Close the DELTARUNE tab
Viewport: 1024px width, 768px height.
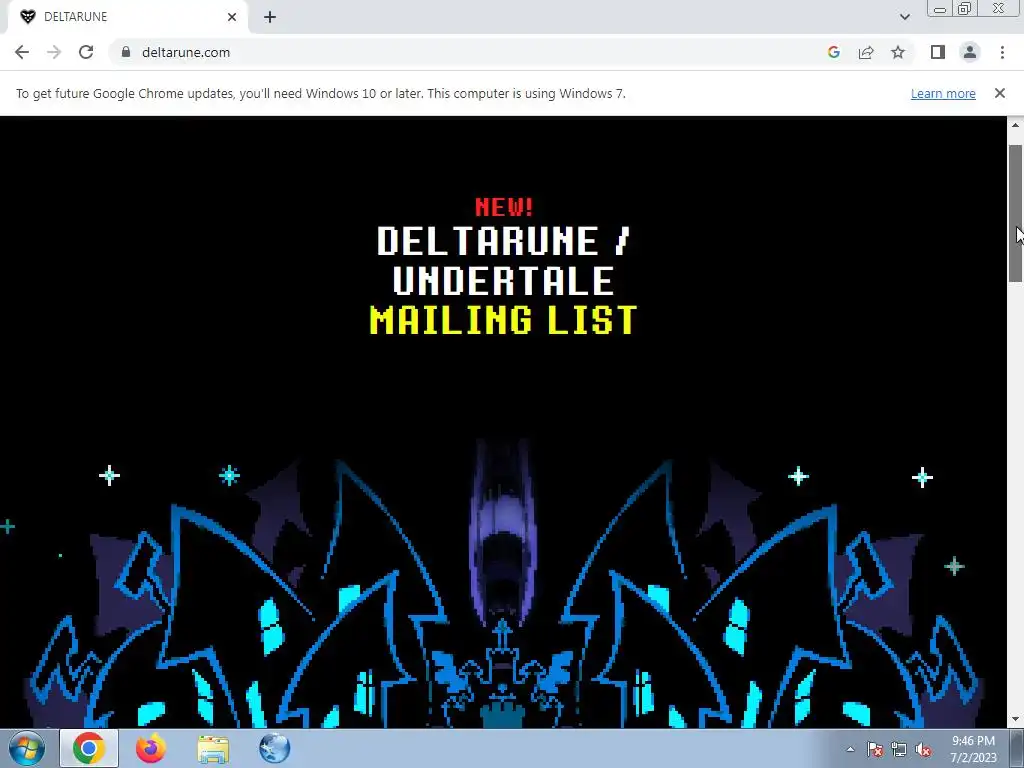[232, 17]
